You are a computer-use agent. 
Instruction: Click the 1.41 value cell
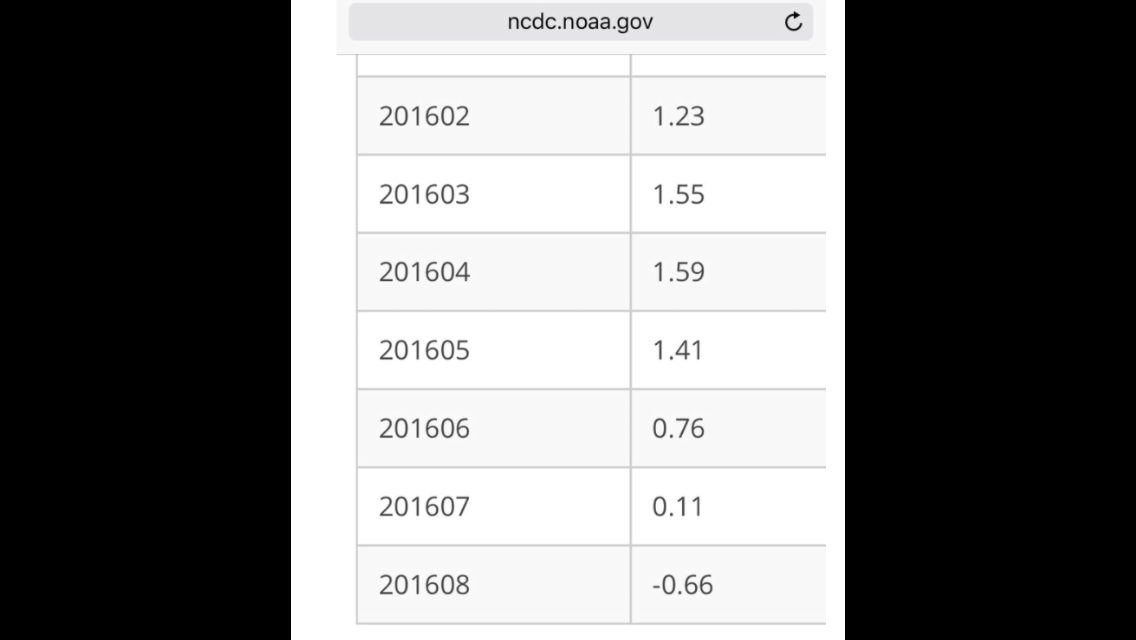(x=729, y=351)
